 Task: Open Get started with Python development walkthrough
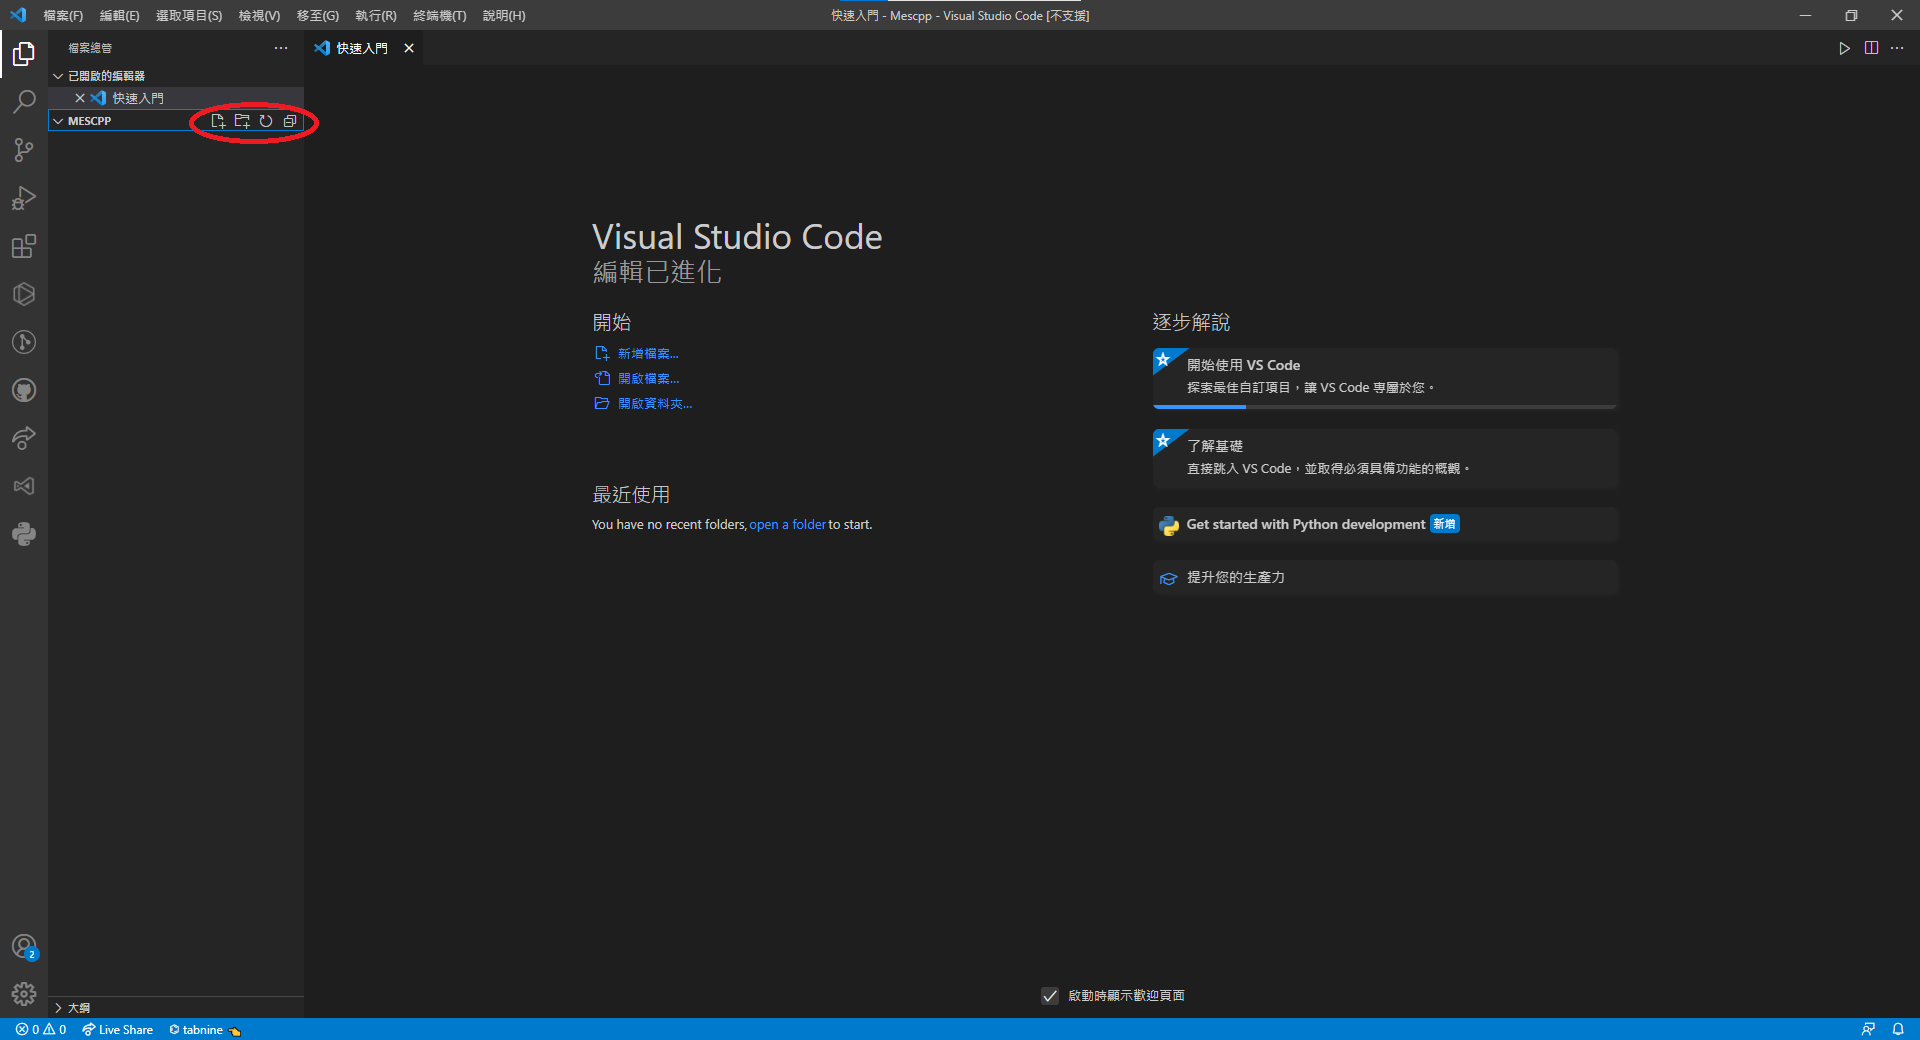1385,525
